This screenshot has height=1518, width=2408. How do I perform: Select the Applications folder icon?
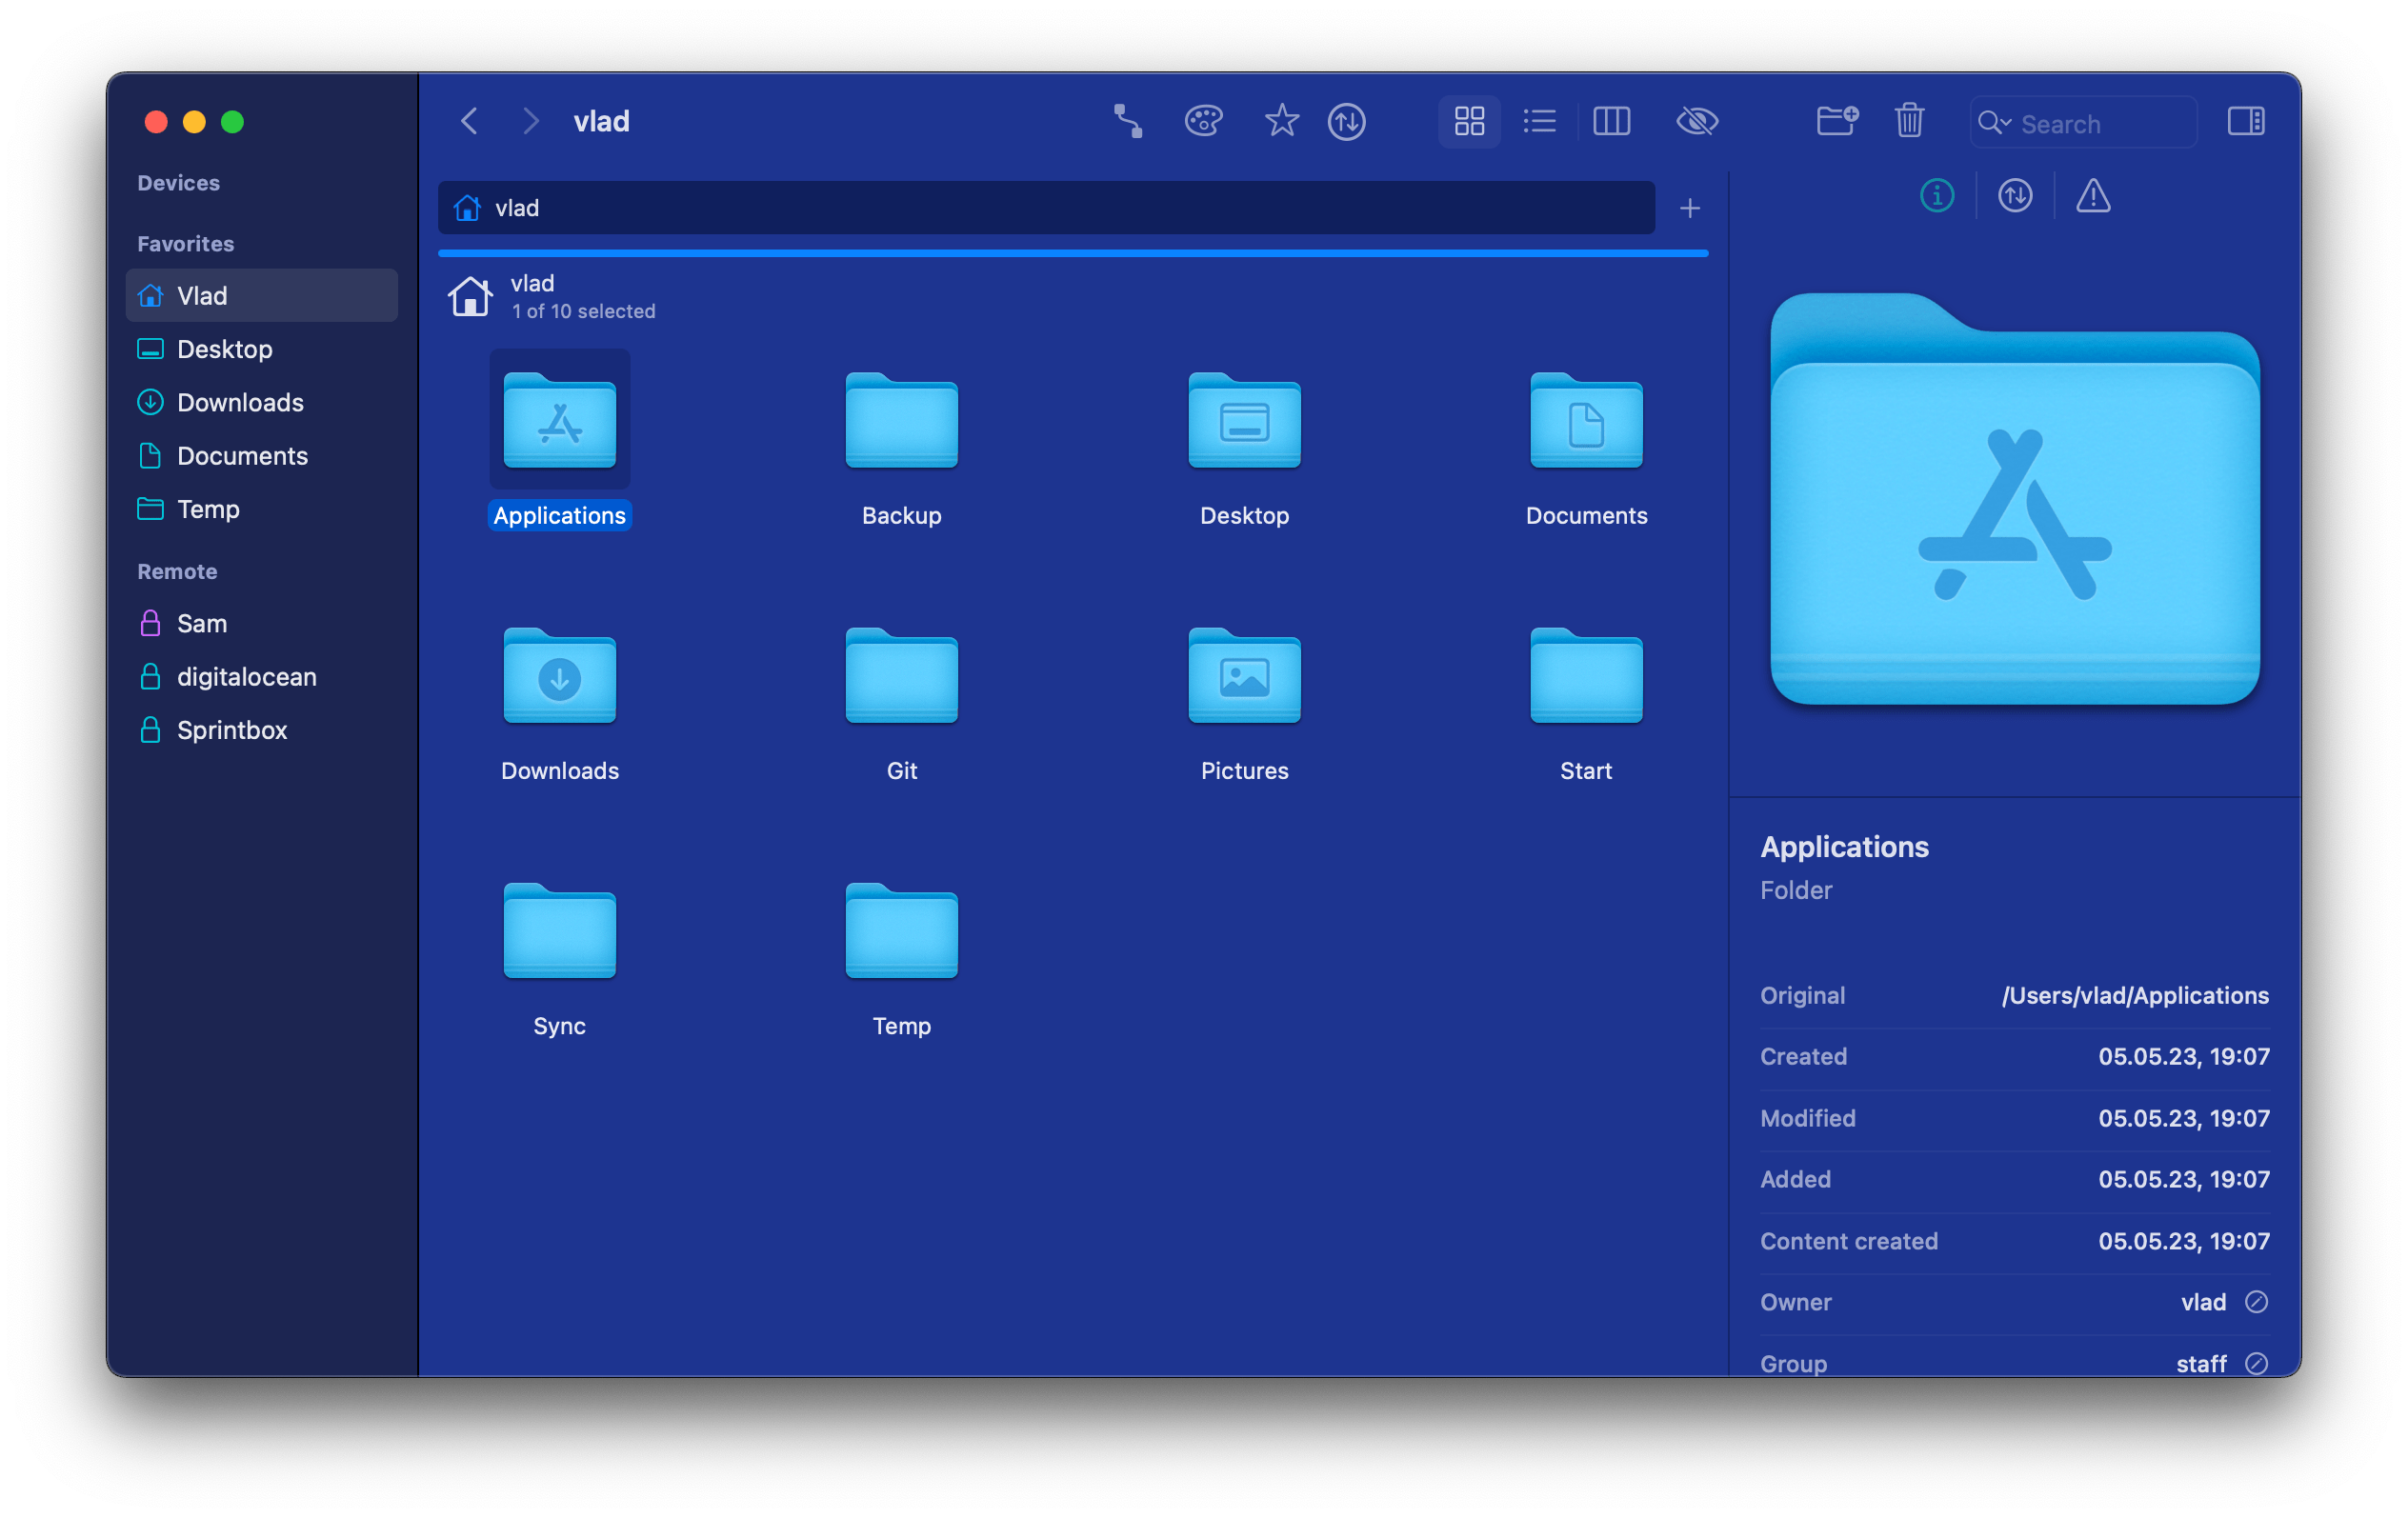pyautogui.click(x=560, y=421)
